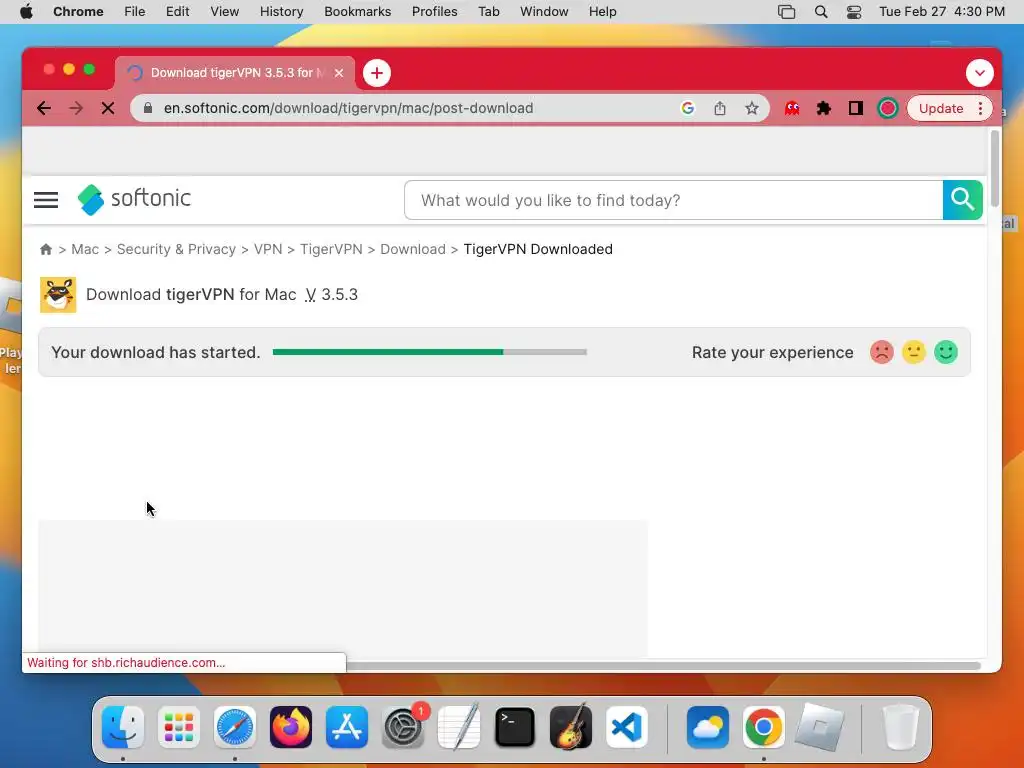Open the View menu
The image size is (1024, 768).
coord(224,12)
